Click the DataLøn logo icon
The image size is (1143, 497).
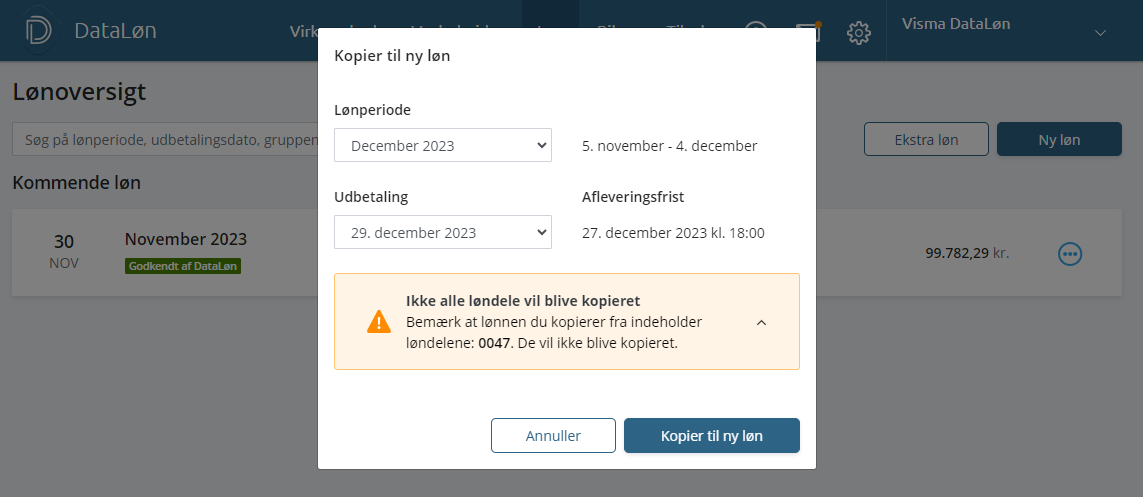click(38, 31)
